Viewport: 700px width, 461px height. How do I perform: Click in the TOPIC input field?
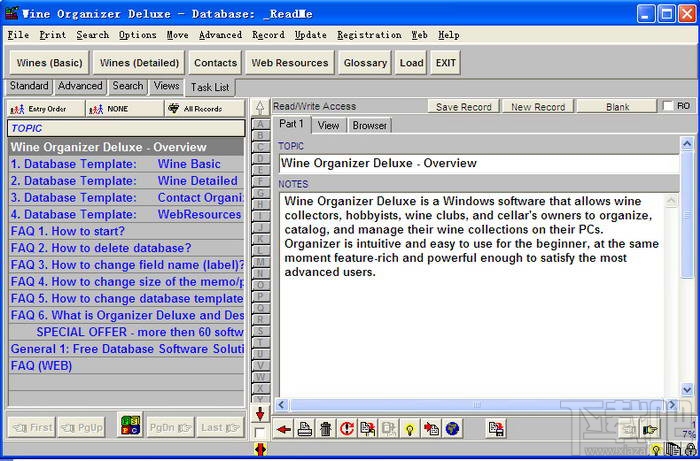point(479,163)
